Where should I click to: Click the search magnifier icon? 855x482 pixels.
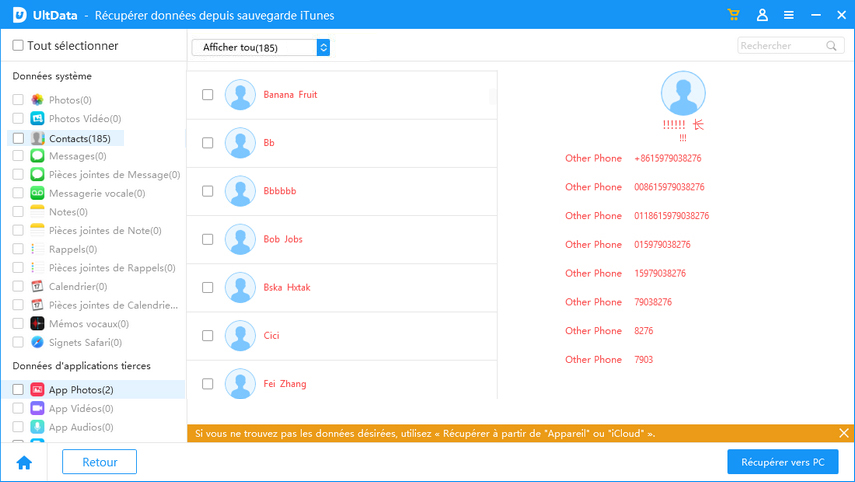(831, 46)
